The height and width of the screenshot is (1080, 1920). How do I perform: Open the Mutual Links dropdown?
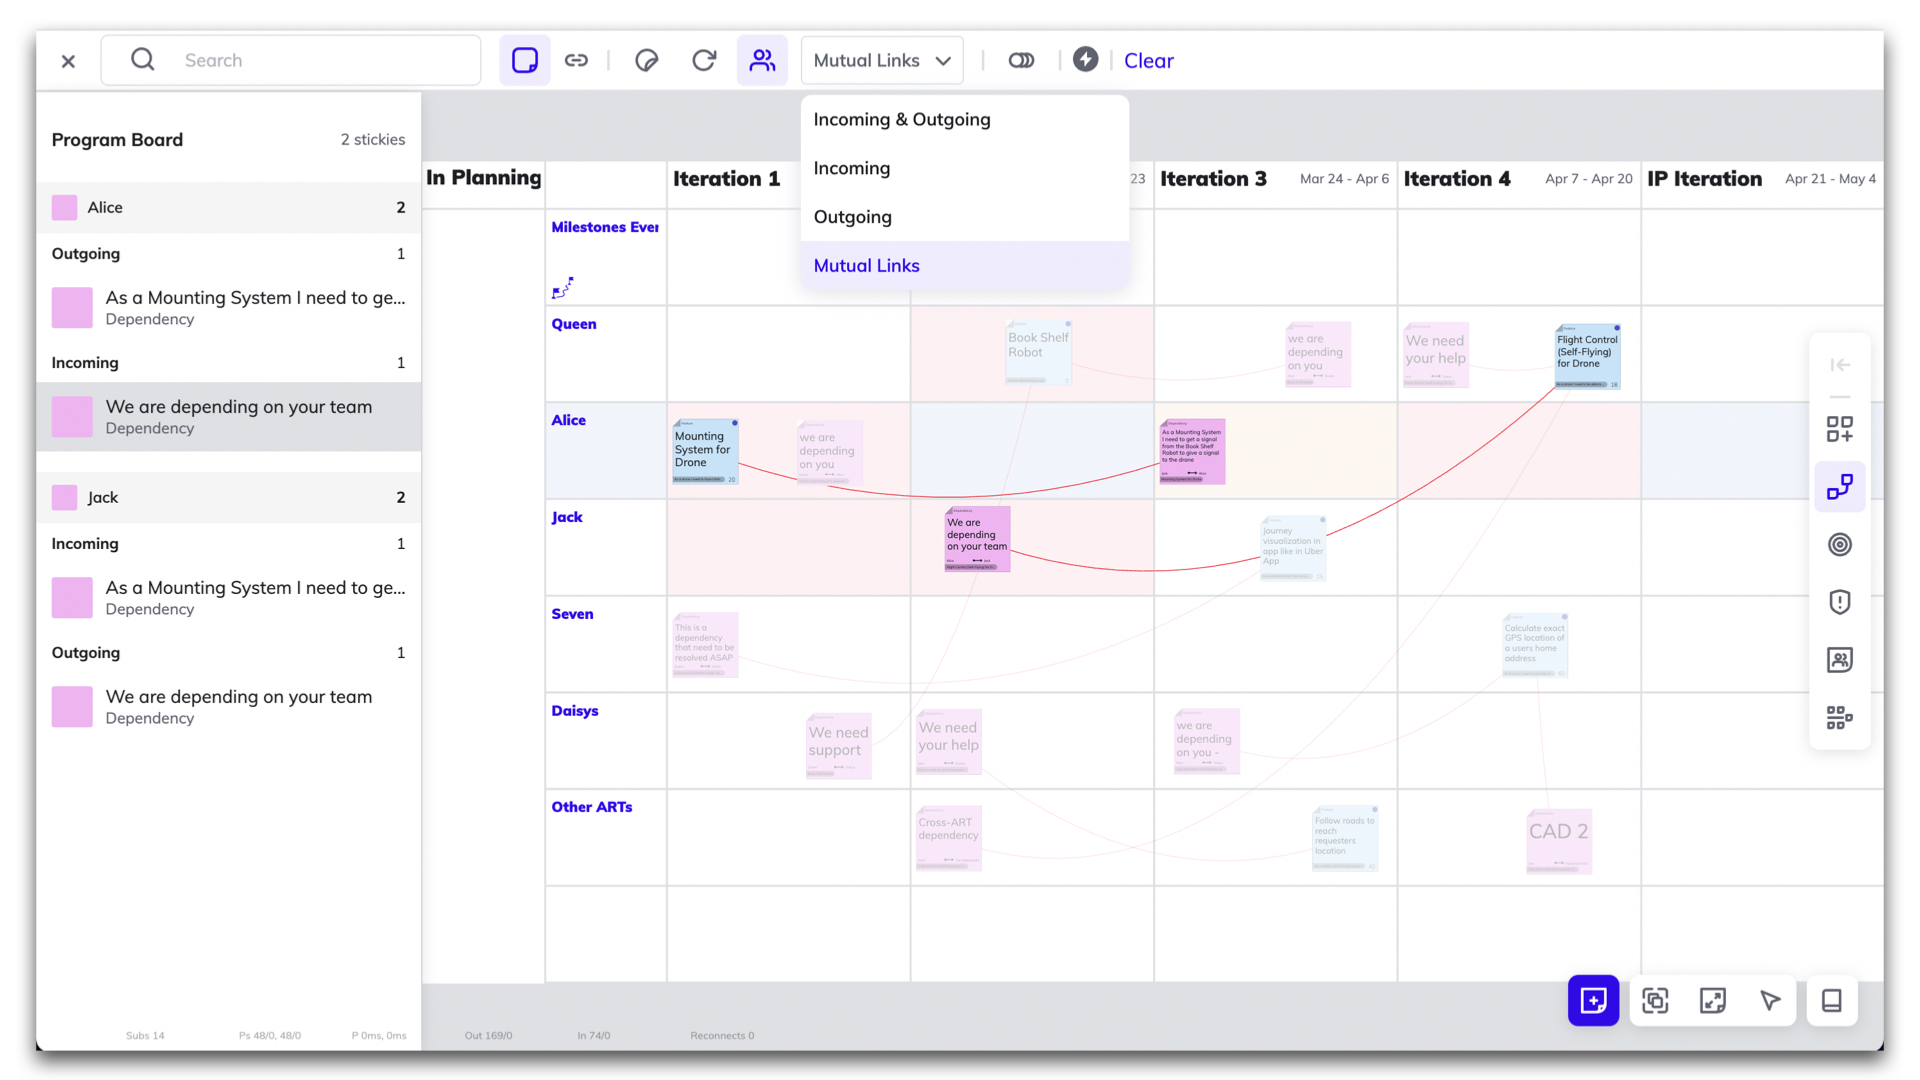(881, 60)
